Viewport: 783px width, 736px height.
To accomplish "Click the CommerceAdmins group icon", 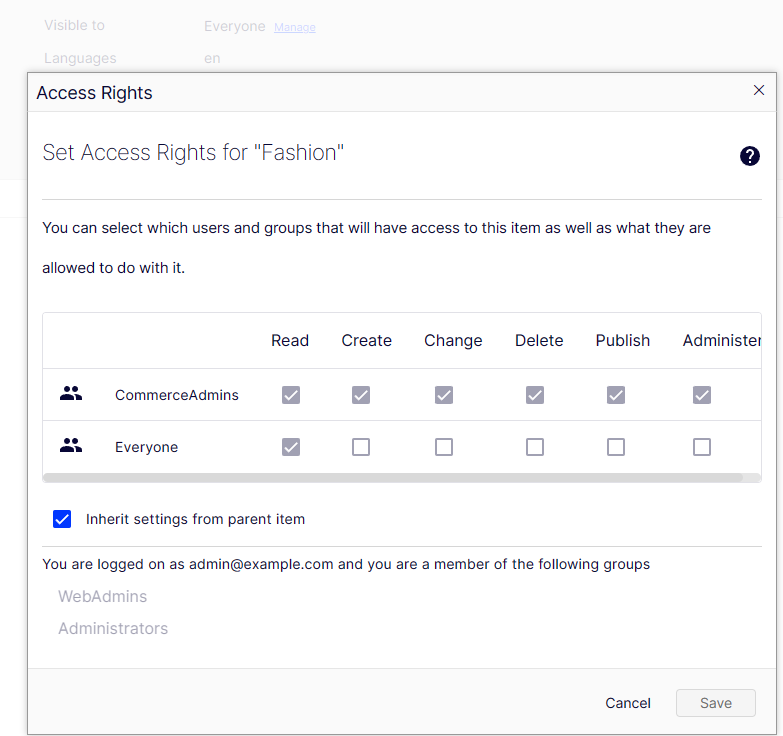I will (71, 394).
